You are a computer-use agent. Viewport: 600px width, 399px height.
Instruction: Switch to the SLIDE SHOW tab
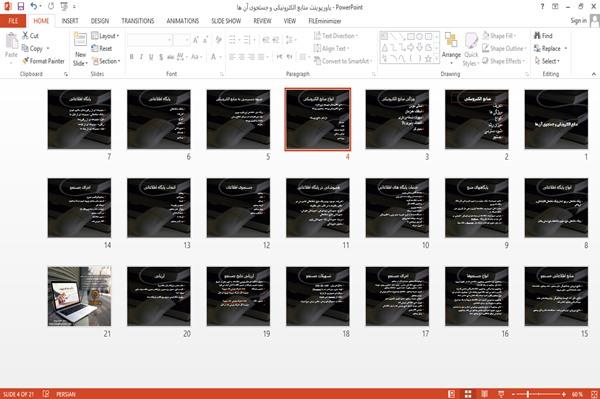226,21
